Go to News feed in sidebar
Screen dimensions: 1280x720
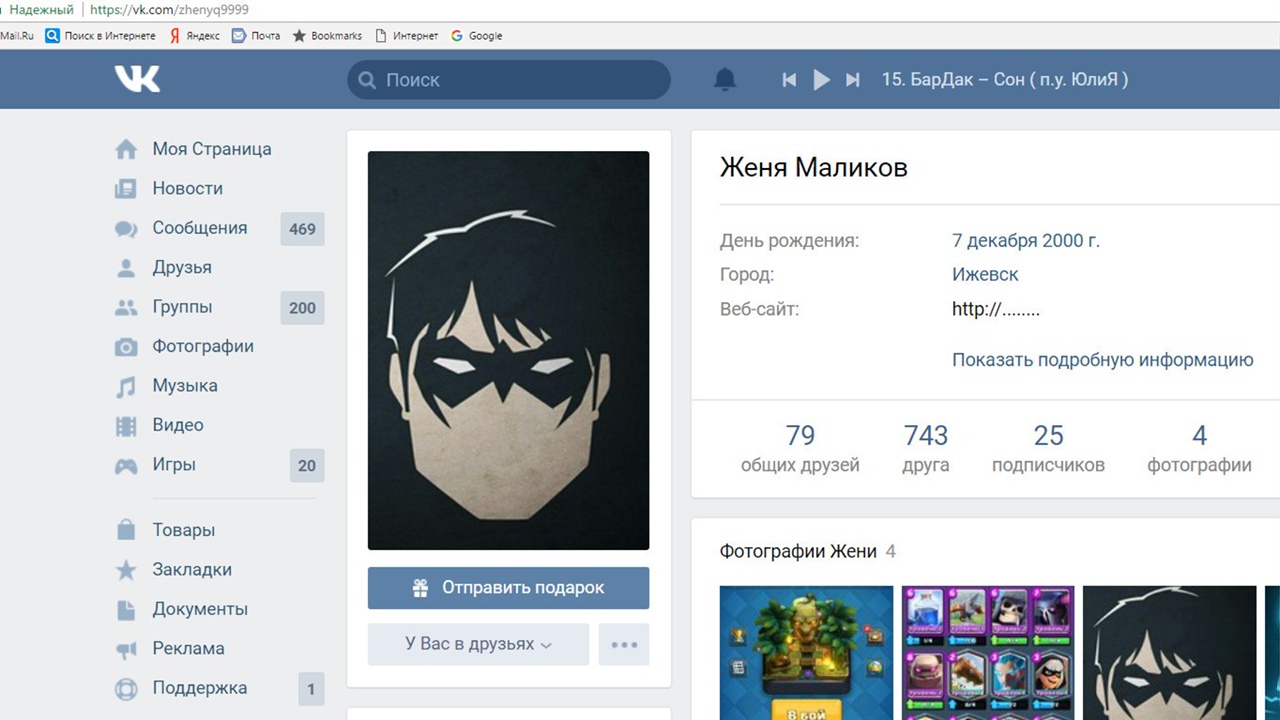point(187,188)
